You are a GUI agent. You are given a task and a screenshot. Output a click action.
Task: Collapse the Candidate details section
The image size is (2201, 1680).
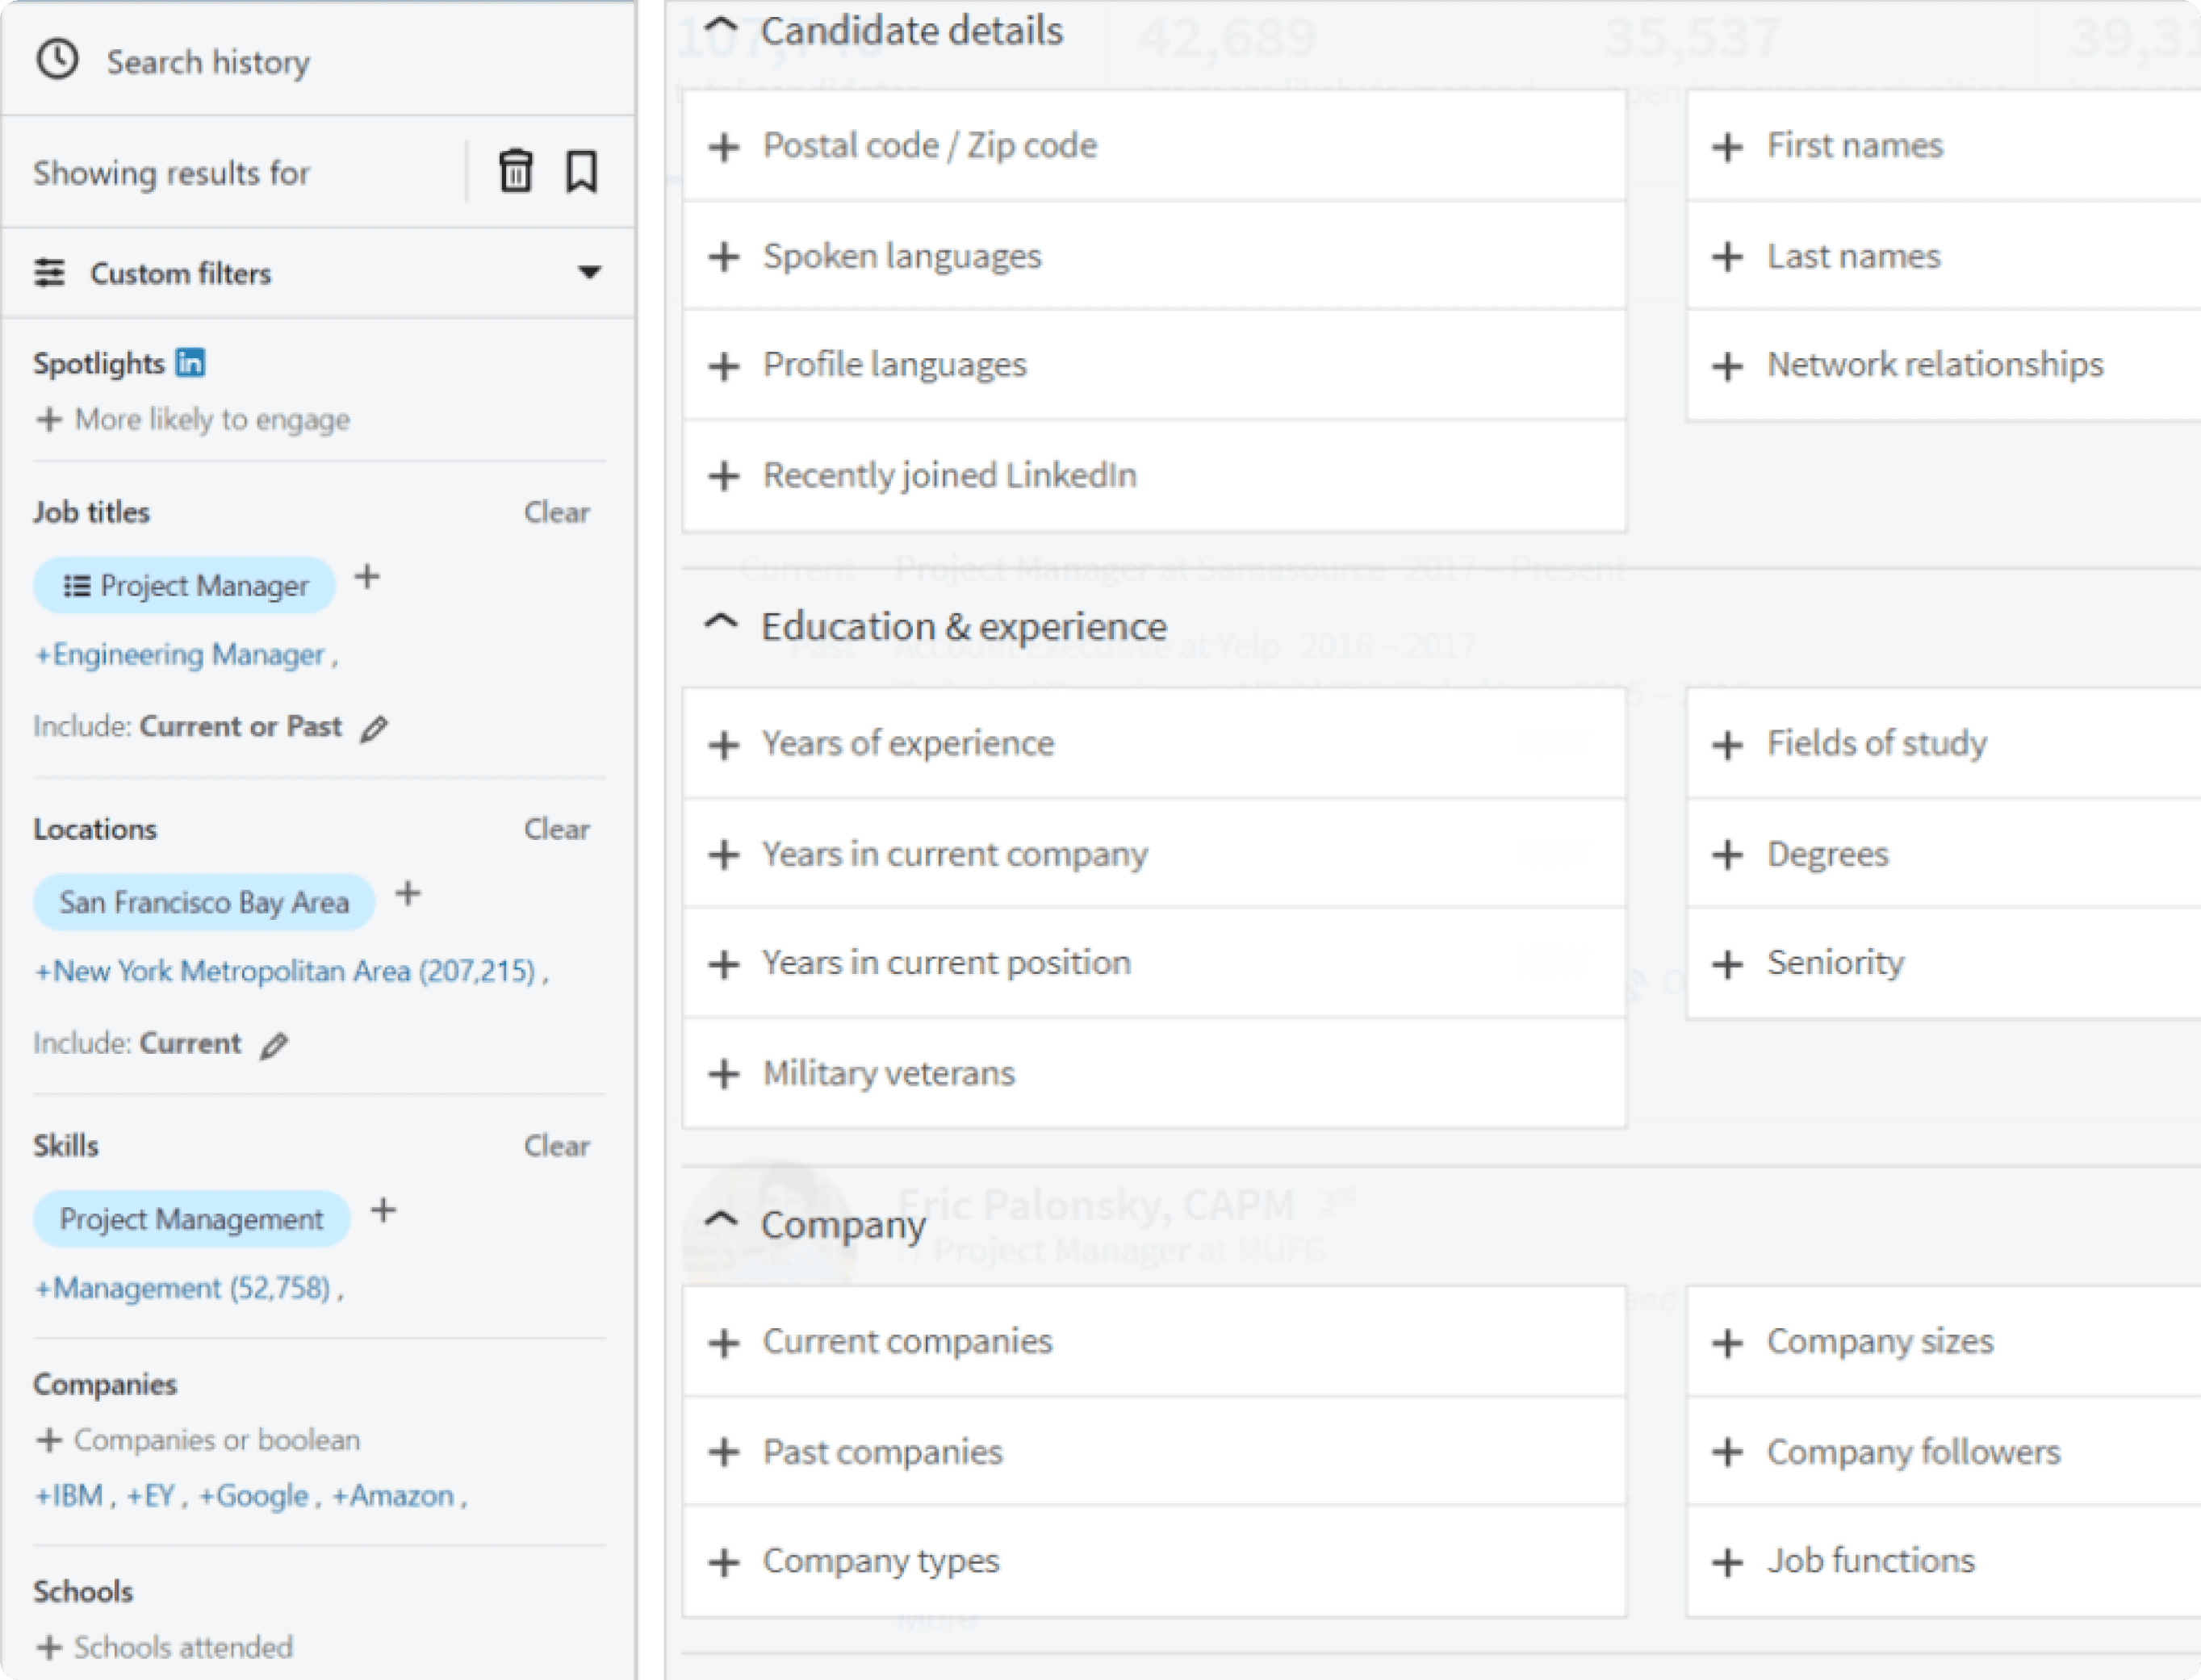click(721, 27)
